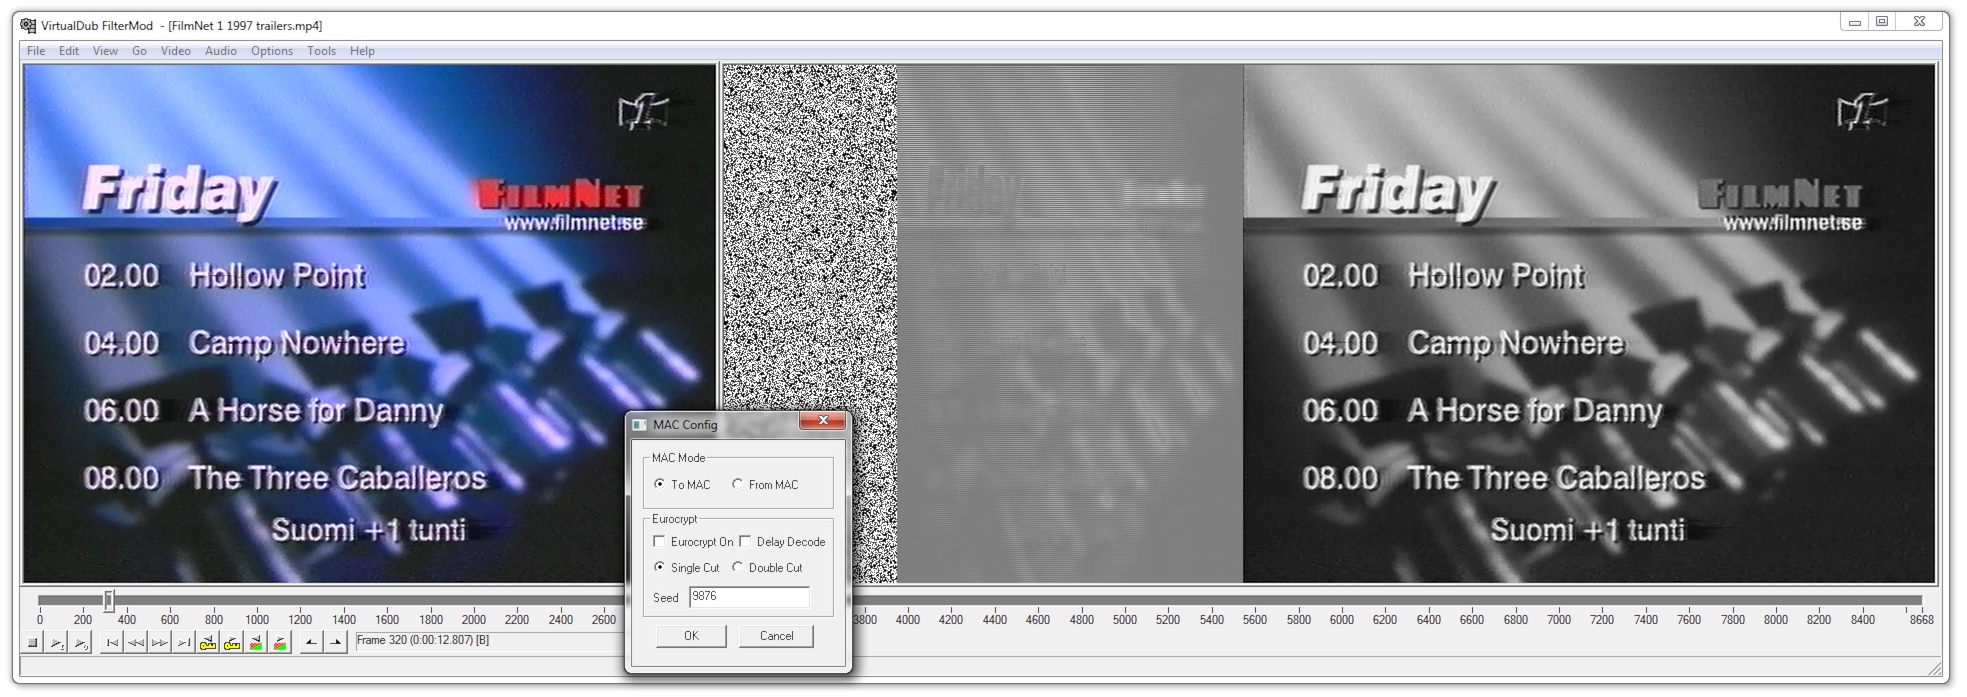Open the Go menu
The width and height of the screenshot is (1967, 697).
point(140,51)
